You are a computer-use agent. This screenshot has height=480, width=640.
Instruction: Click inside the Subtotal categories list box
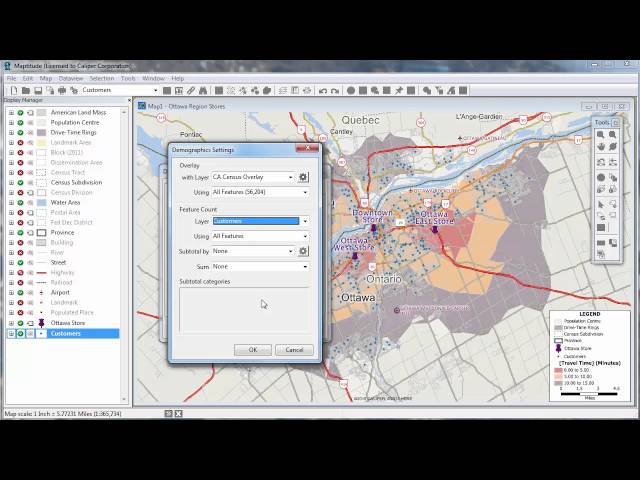click(x=244, y=309)
